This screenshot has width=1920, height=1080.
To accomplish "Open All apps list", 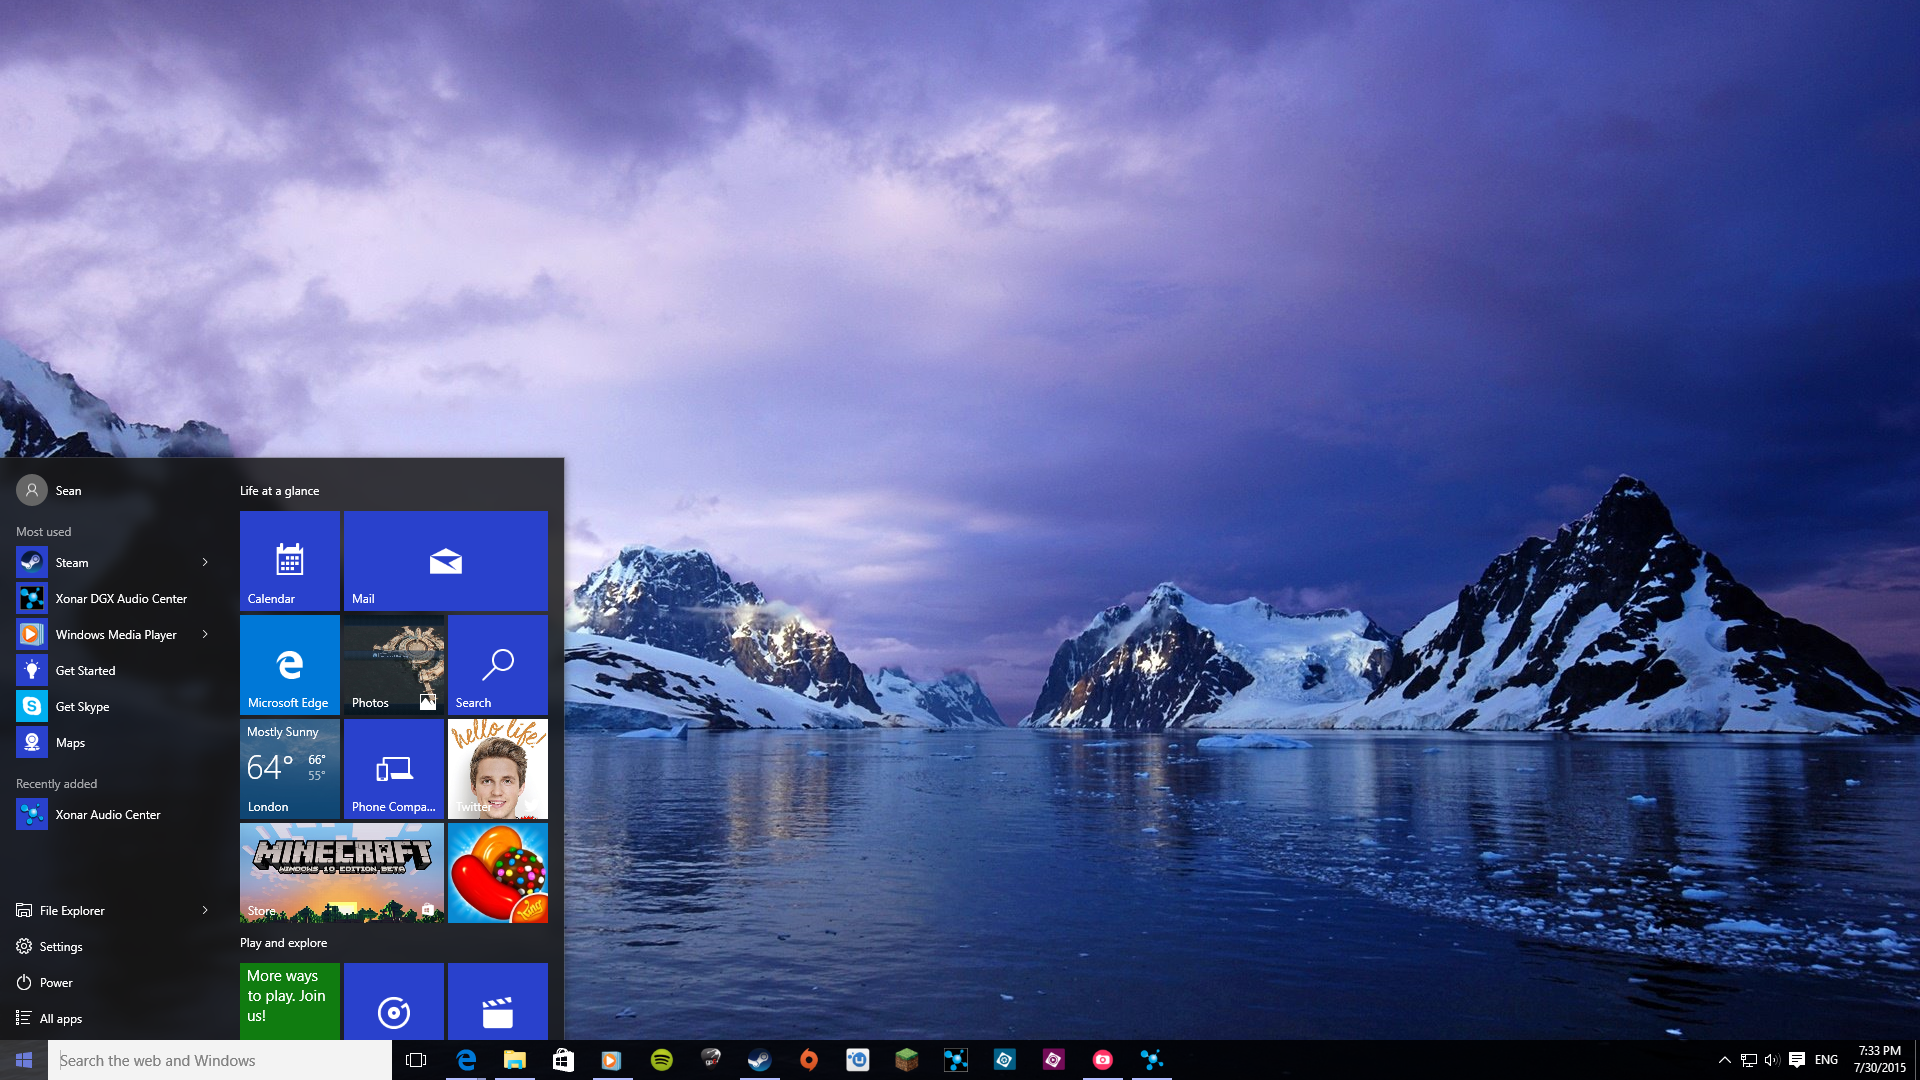I will tap(62, 1018).
